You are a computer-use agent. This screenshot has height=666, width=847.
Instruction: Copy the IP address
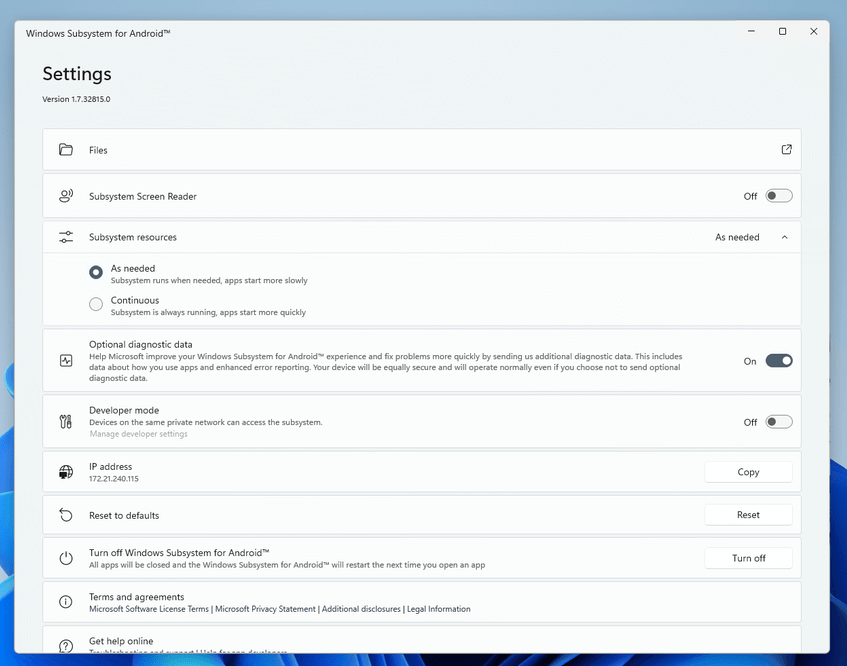(x=748, y=472)
